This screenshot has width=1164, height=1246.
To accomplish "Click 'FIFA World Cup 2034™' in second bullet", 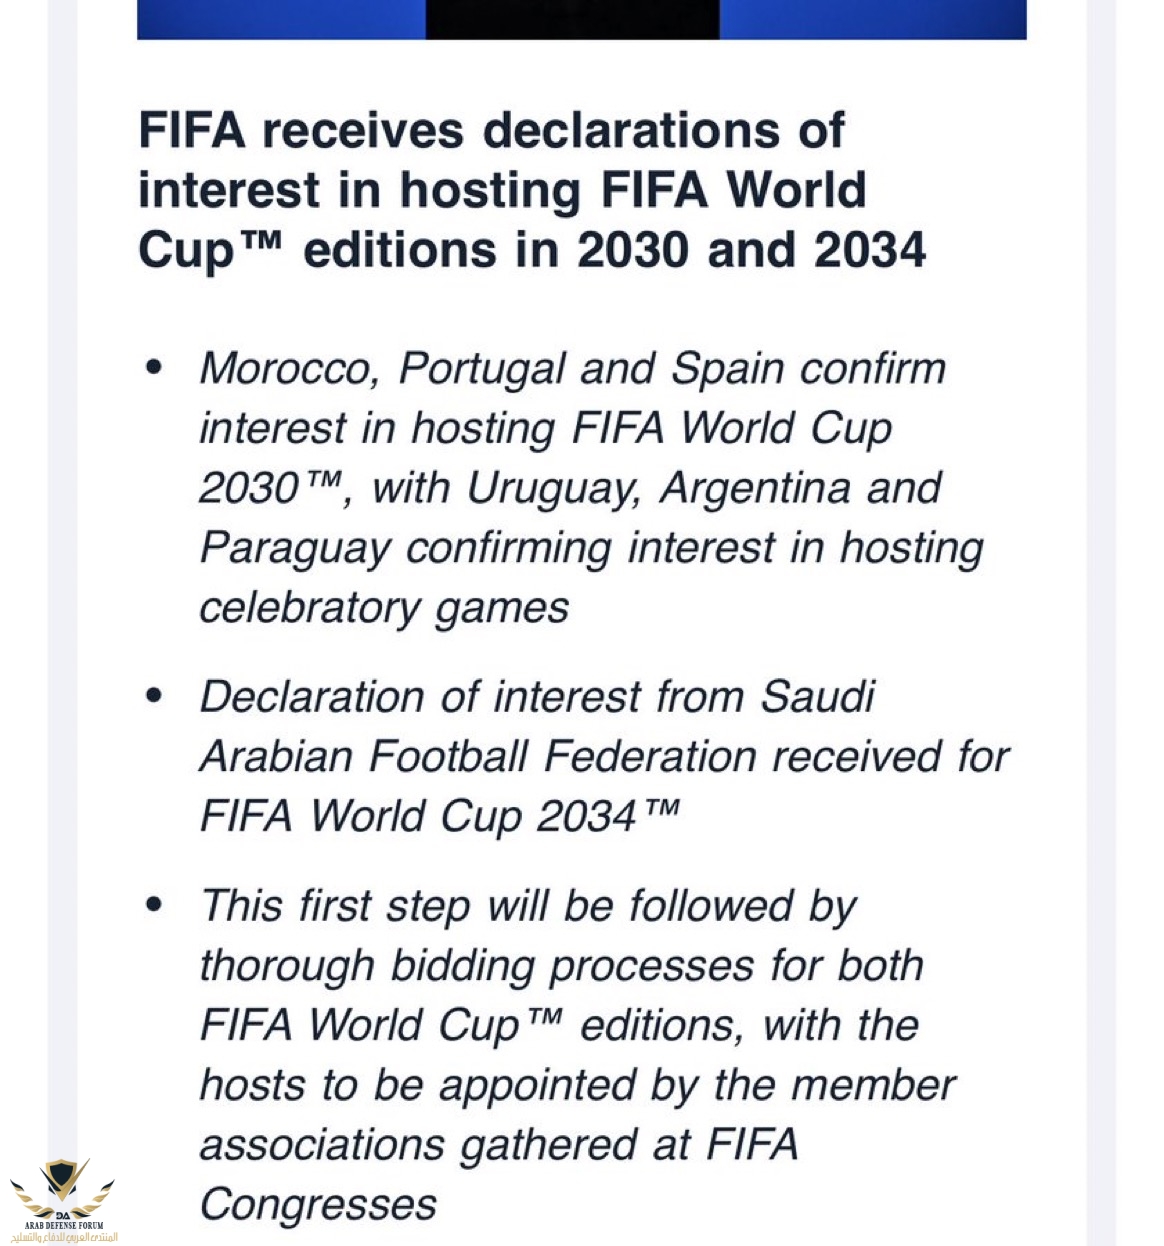I will pyautogui.click(x=440, y=816).
